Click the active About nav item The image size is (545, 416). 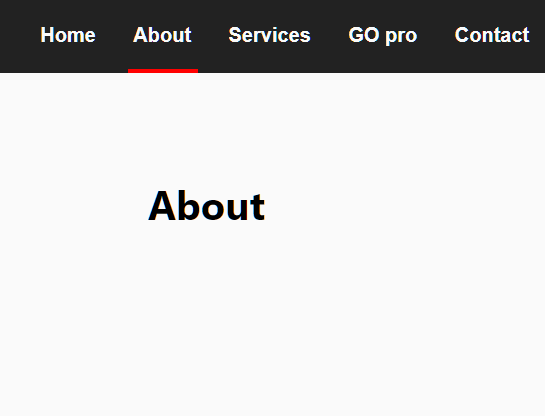162,35
